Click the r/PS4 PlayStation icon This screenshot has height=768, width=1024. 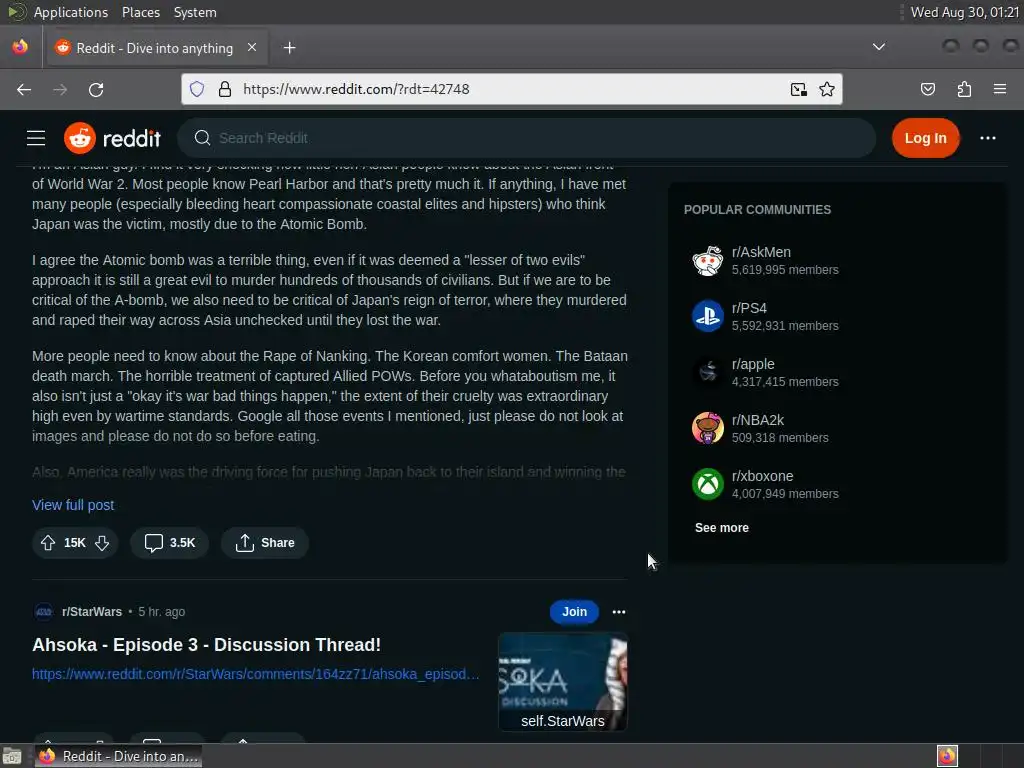click(x=707, y=316)
